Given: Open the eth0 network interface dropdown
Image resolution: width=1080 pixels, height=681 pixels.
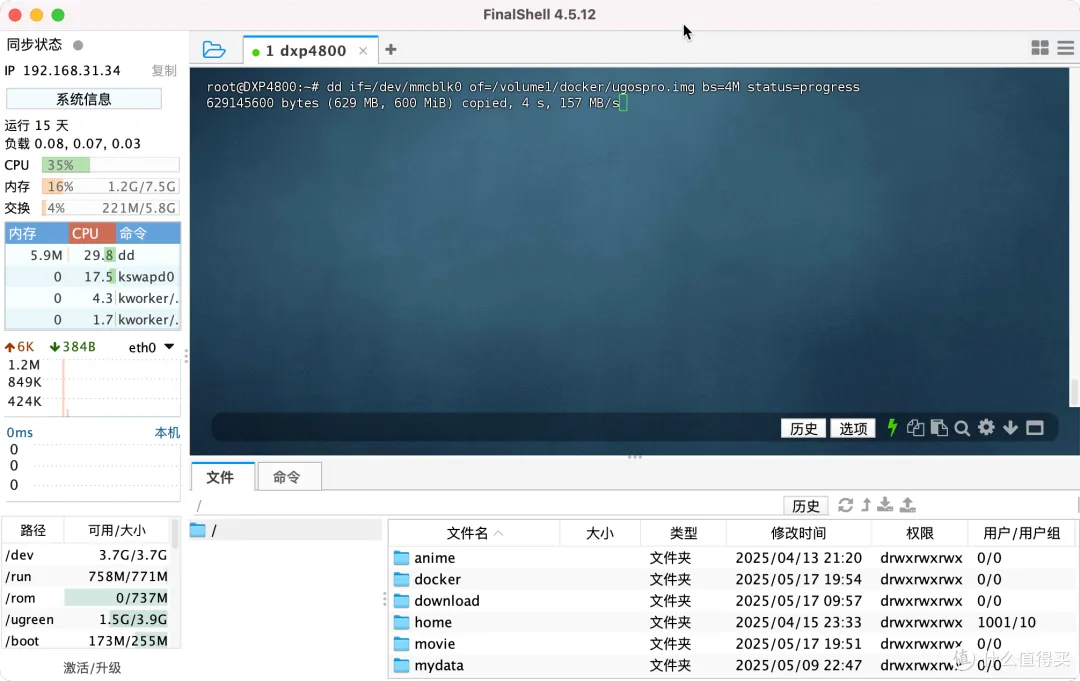Looking at the screenshot, I should point(169,347).
